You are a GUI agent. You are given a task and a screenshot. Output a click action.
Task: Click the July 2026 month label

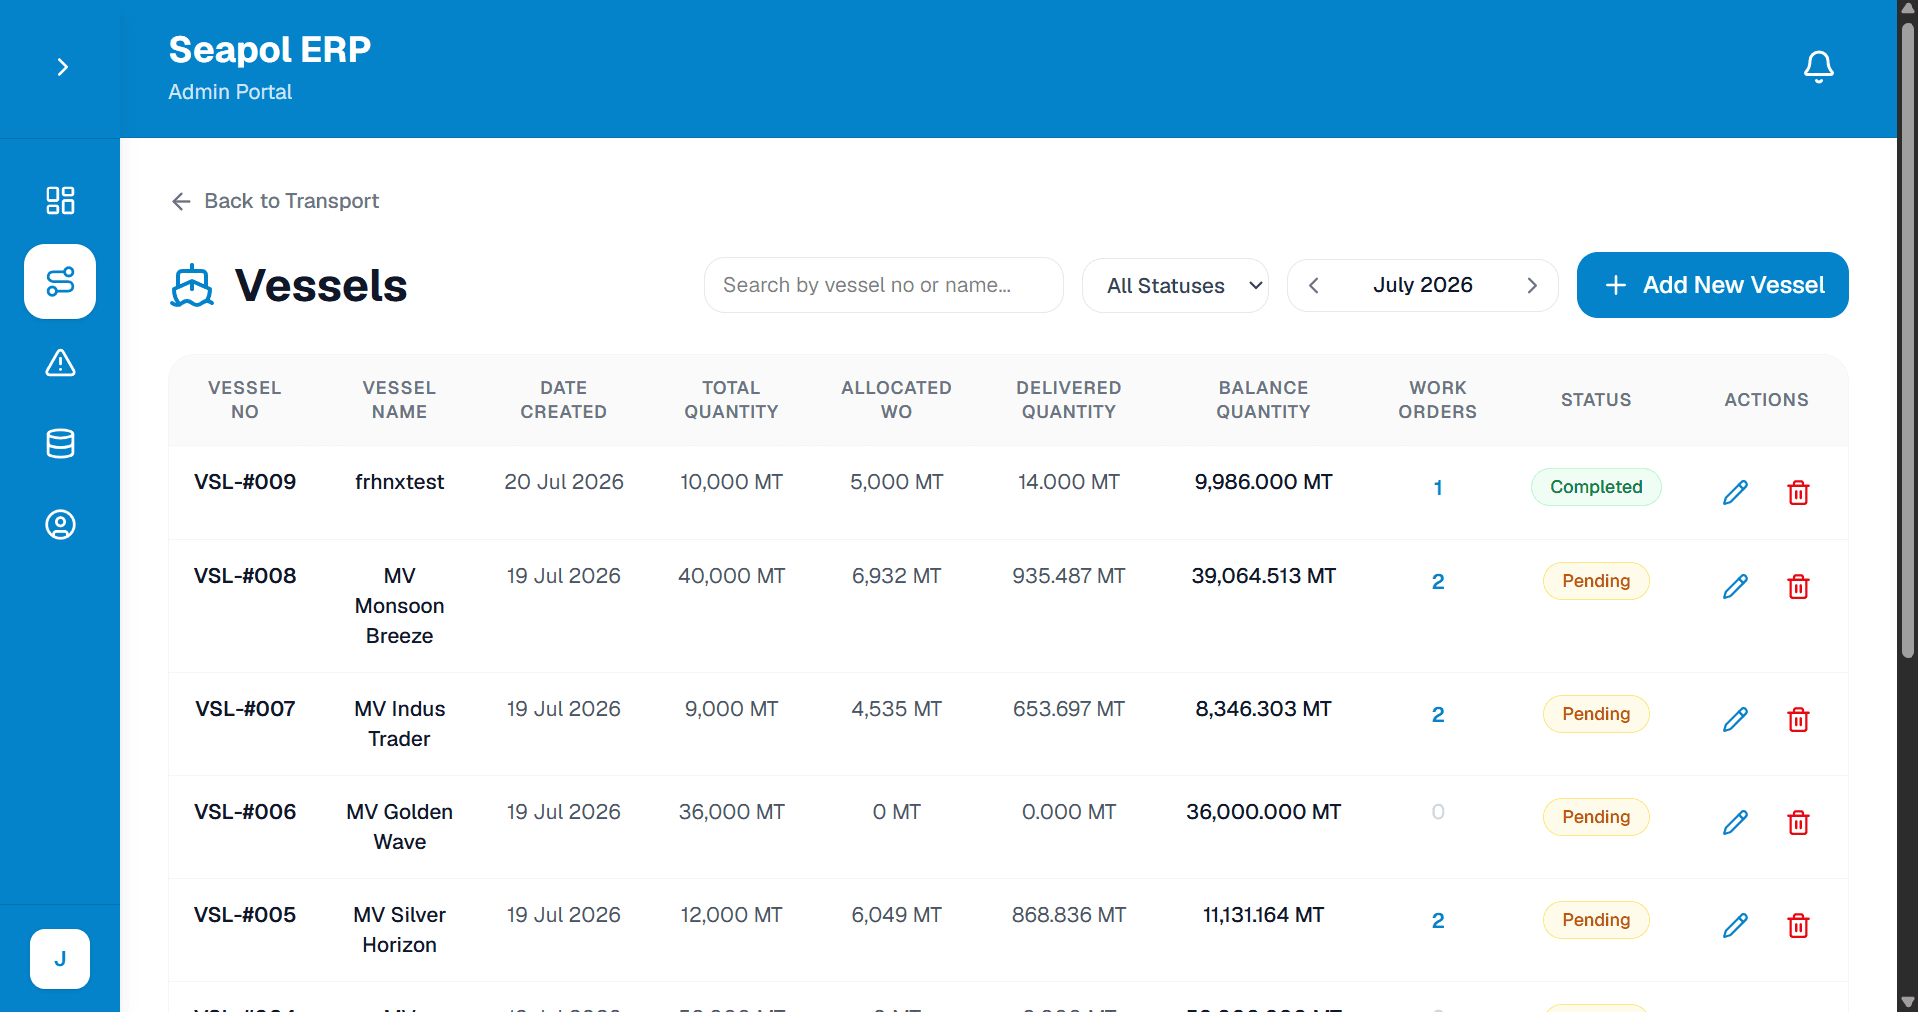[x=1422, y=285]
